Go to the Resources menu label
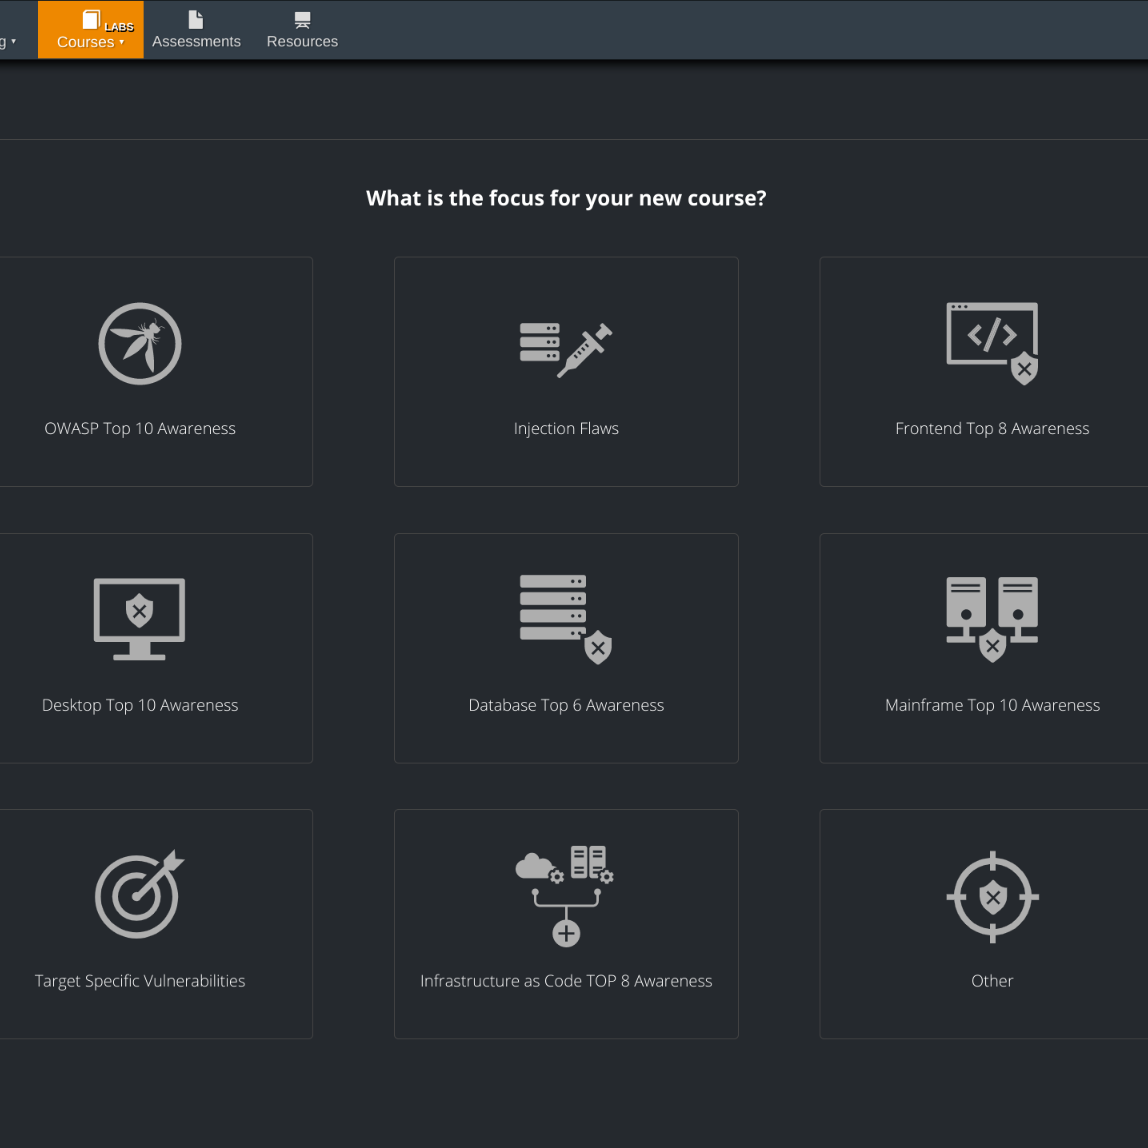The image size is (1148, 1148). click(x=302, y=42)
